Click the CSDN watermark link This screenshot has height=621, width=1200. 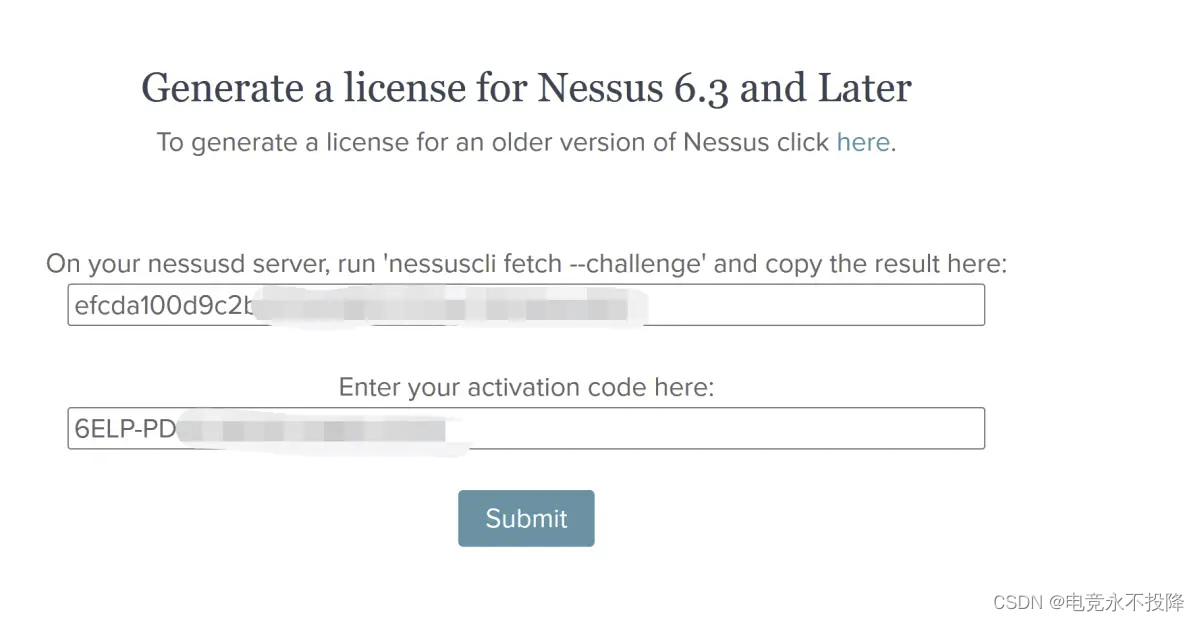[x=1017, y=602]
